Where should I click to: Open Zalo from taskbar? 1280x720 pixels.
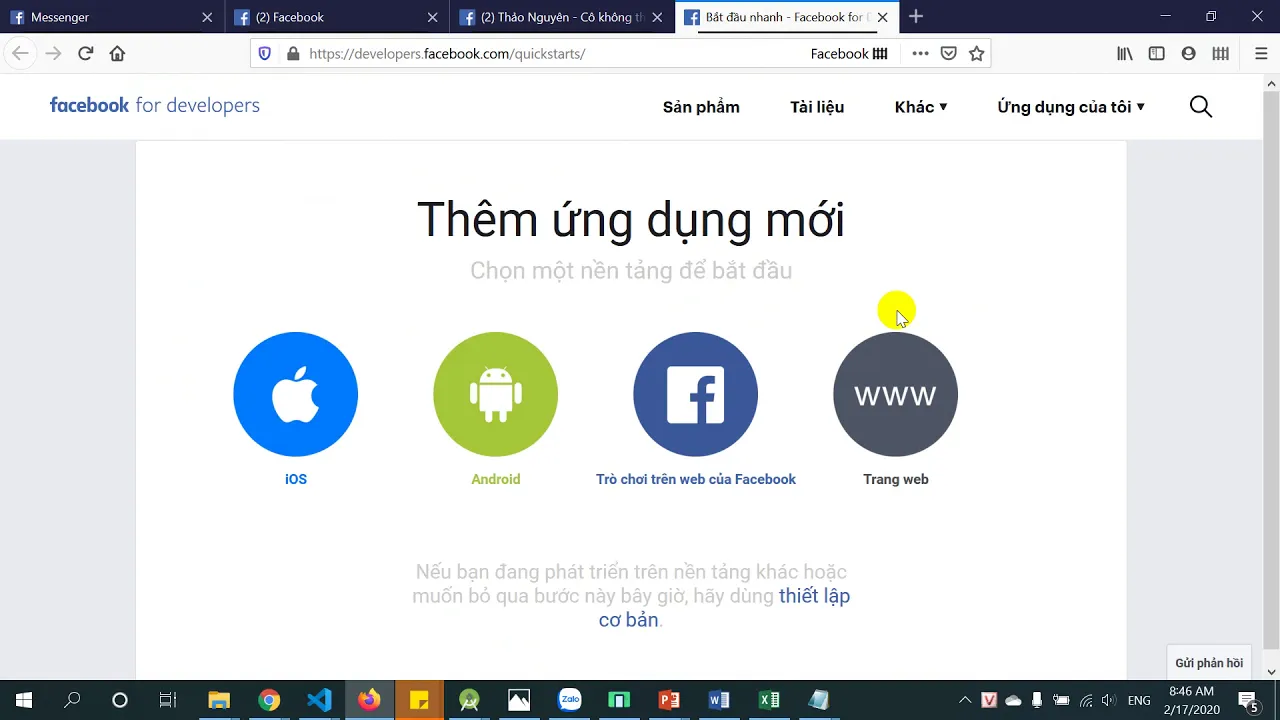click(x=570, y=700)
